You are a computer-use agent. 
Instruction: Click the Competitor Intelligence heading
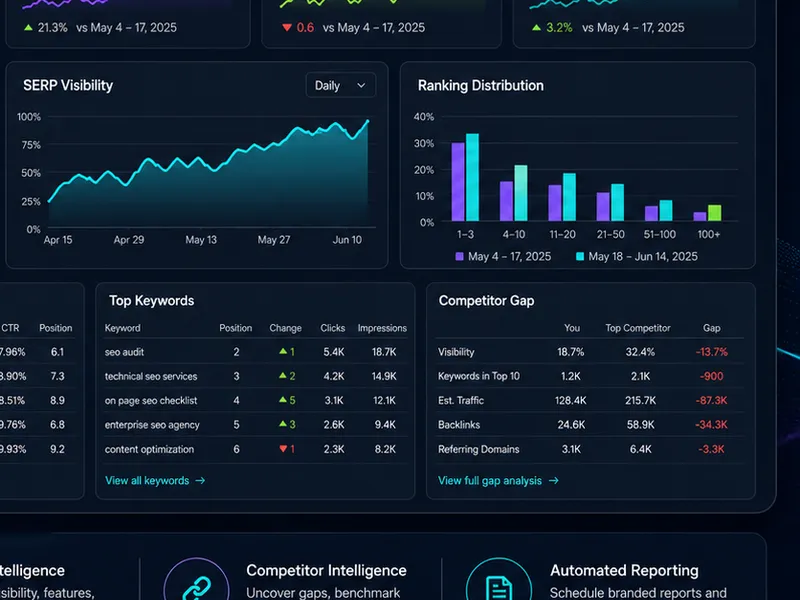327,570
